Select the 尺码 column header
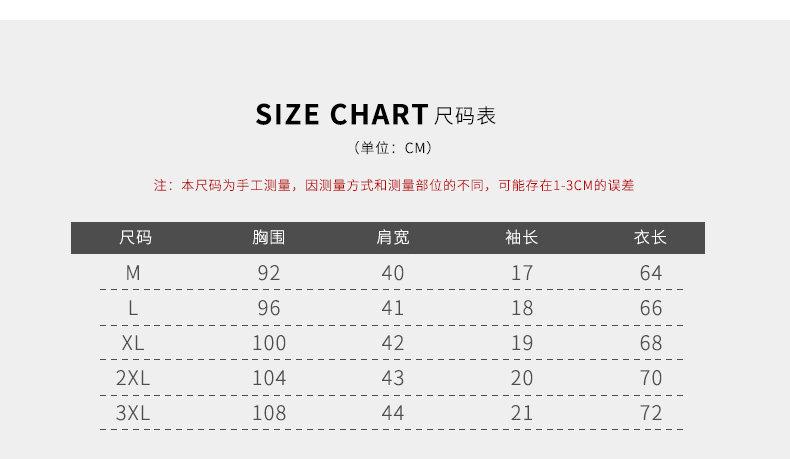790x459 pixels. [135, 238]
